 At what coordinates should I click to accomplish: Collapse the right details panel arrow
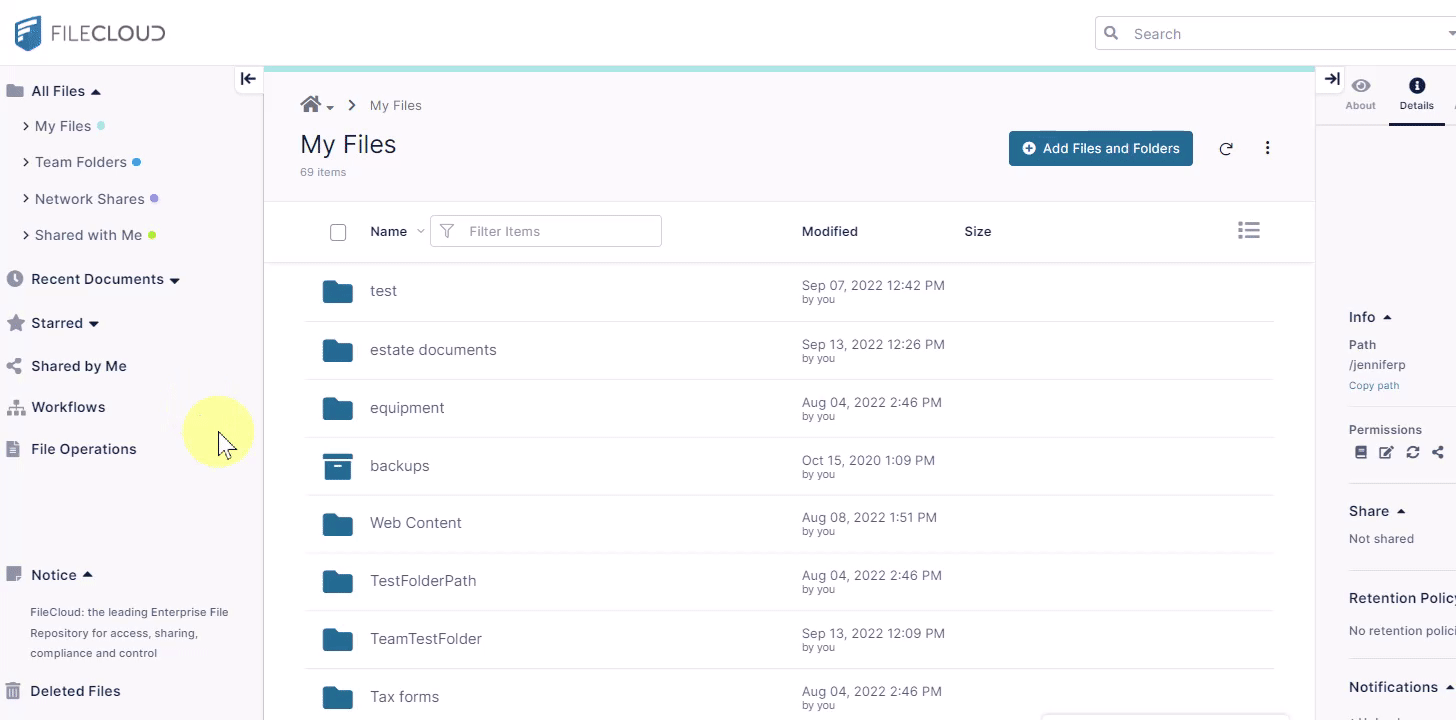coord(1331,79)
